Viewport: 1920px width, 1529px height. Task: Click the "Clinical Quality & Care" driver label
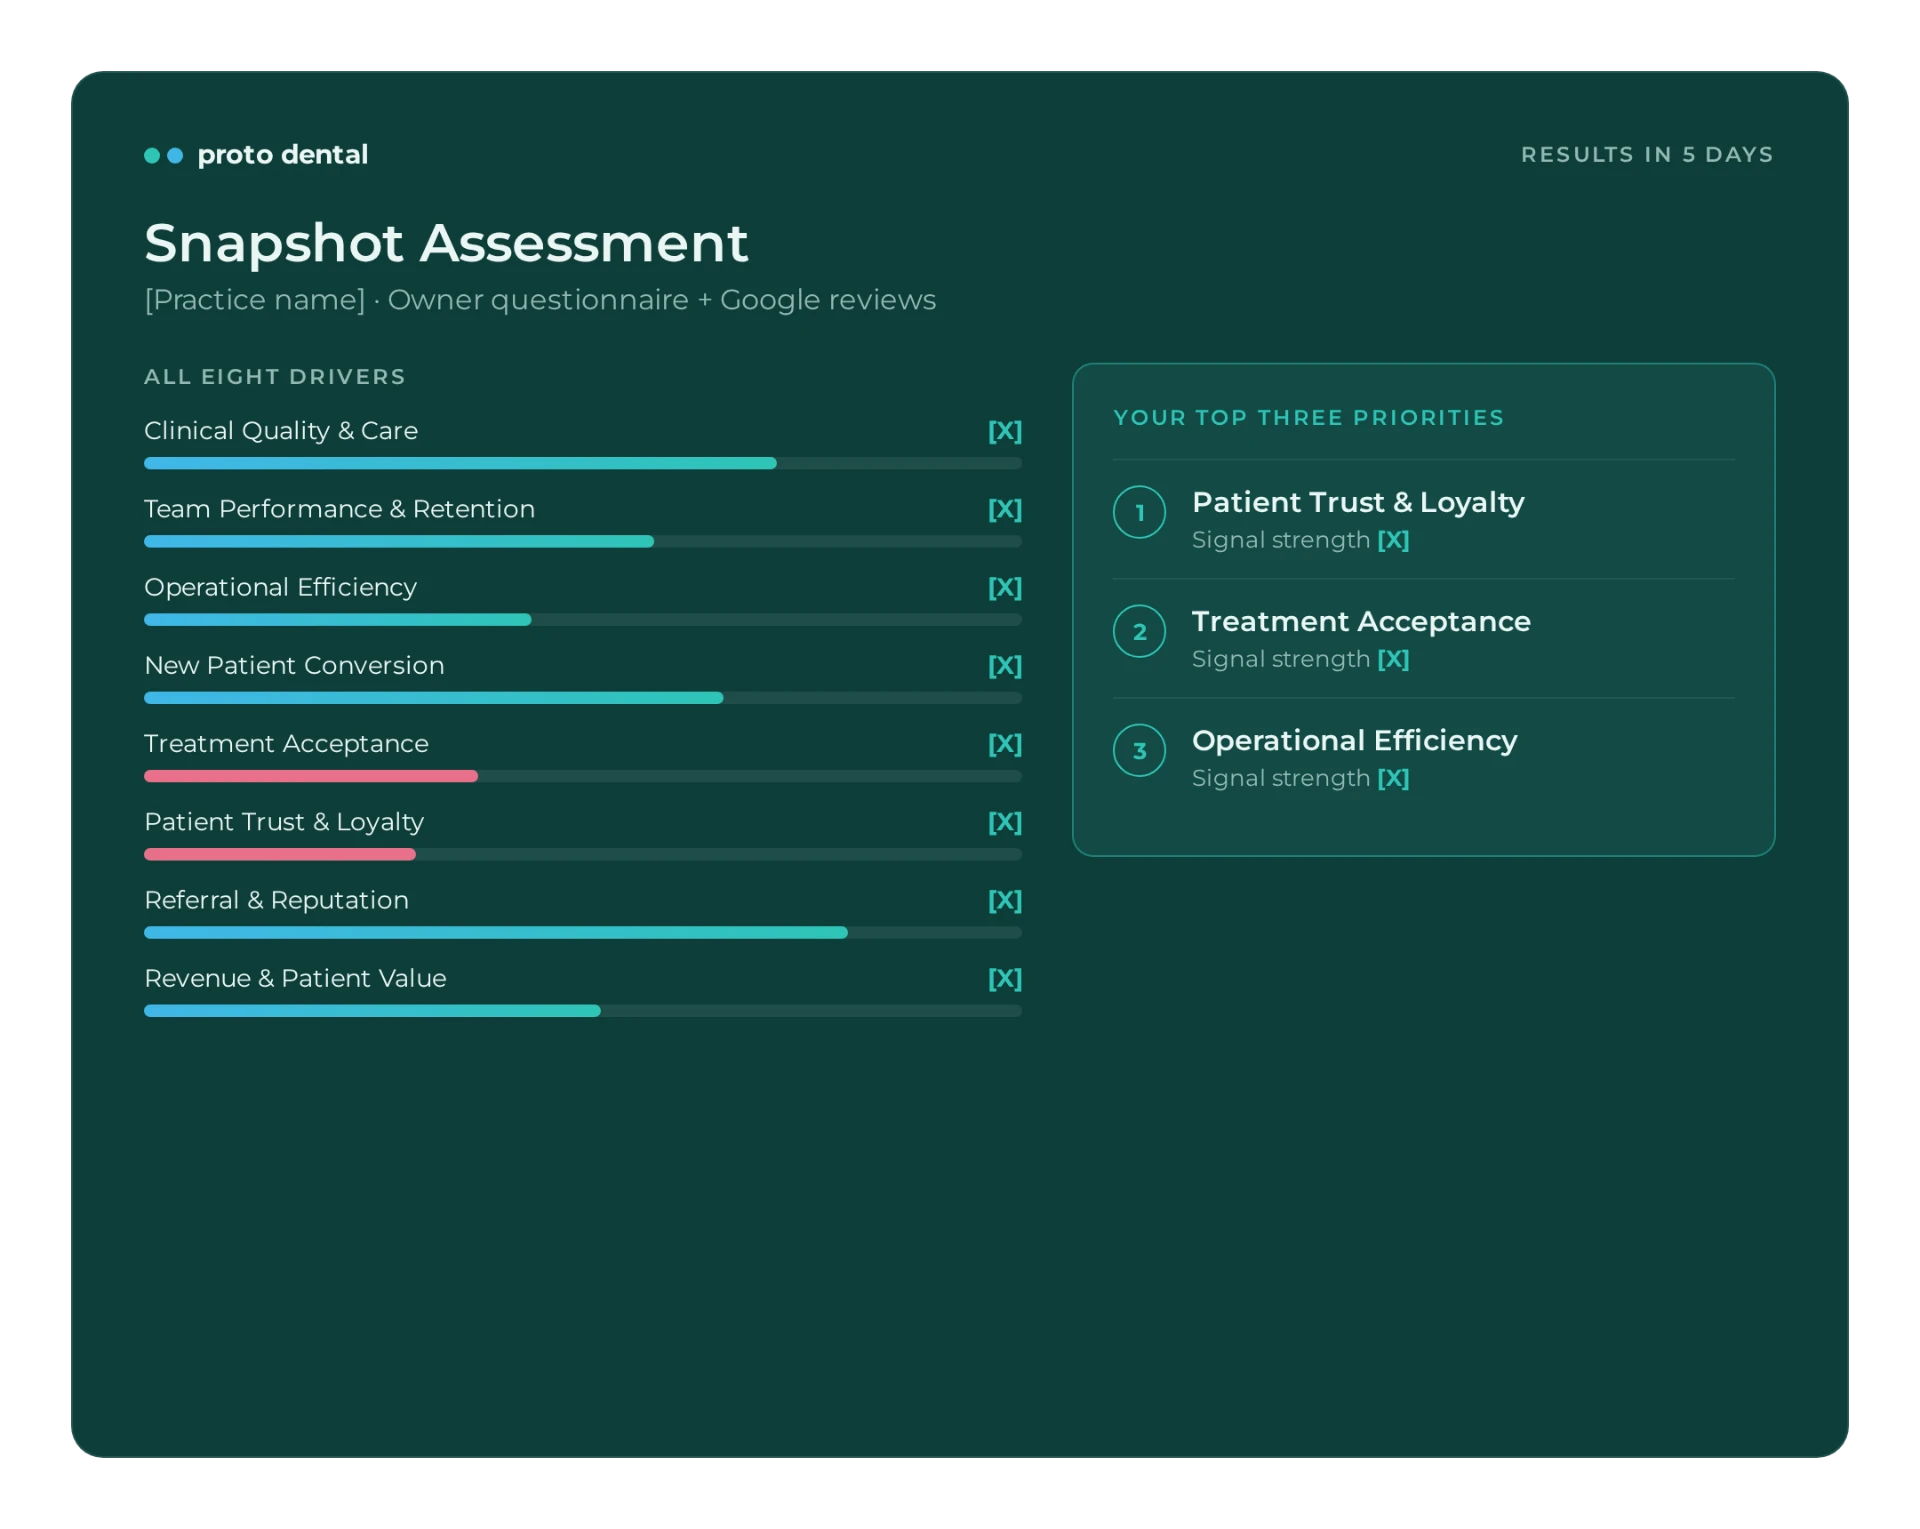281,431
